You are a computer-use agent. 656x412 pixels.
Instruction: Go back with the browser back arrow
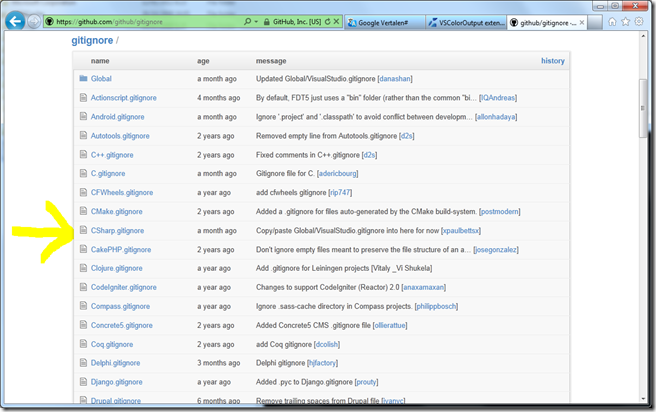pyautogui.click(x=15, y=21)
